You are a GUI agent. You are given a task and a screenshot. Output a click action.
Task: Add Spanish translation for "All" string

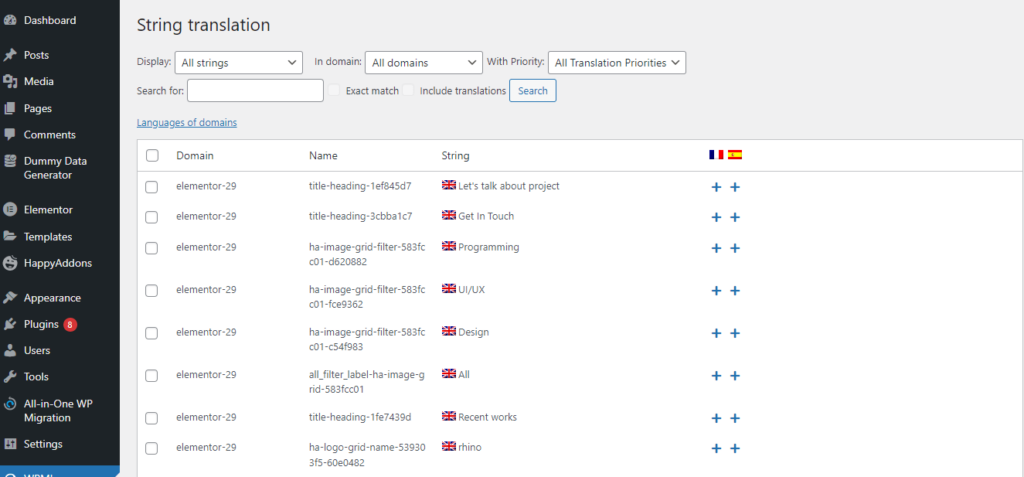735,376
